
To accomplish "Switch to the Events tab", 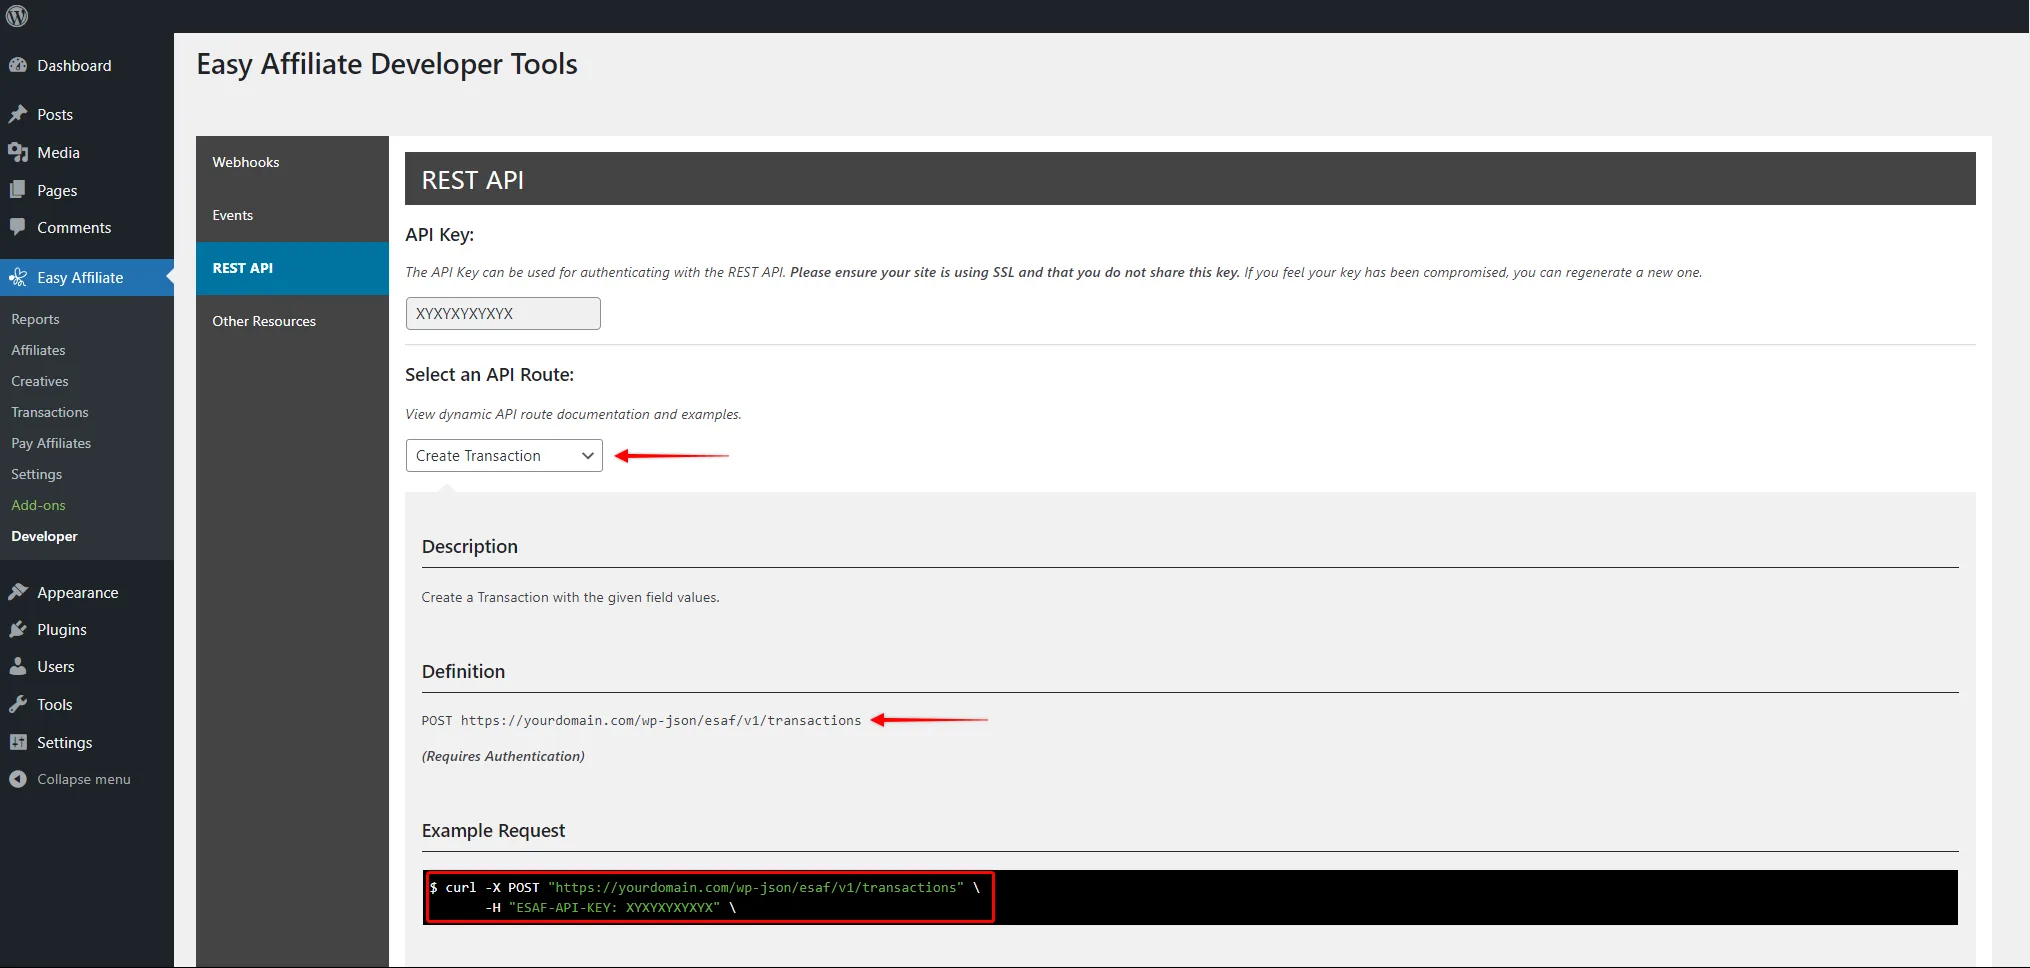I will pyautogui.click(x=292, y=215).
